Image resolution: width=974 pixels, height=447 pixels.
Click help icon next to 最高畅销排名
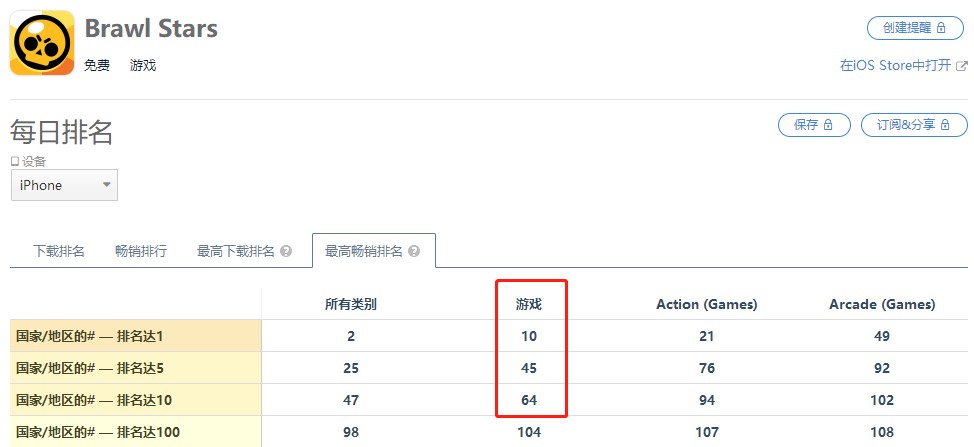coord(414,251)
